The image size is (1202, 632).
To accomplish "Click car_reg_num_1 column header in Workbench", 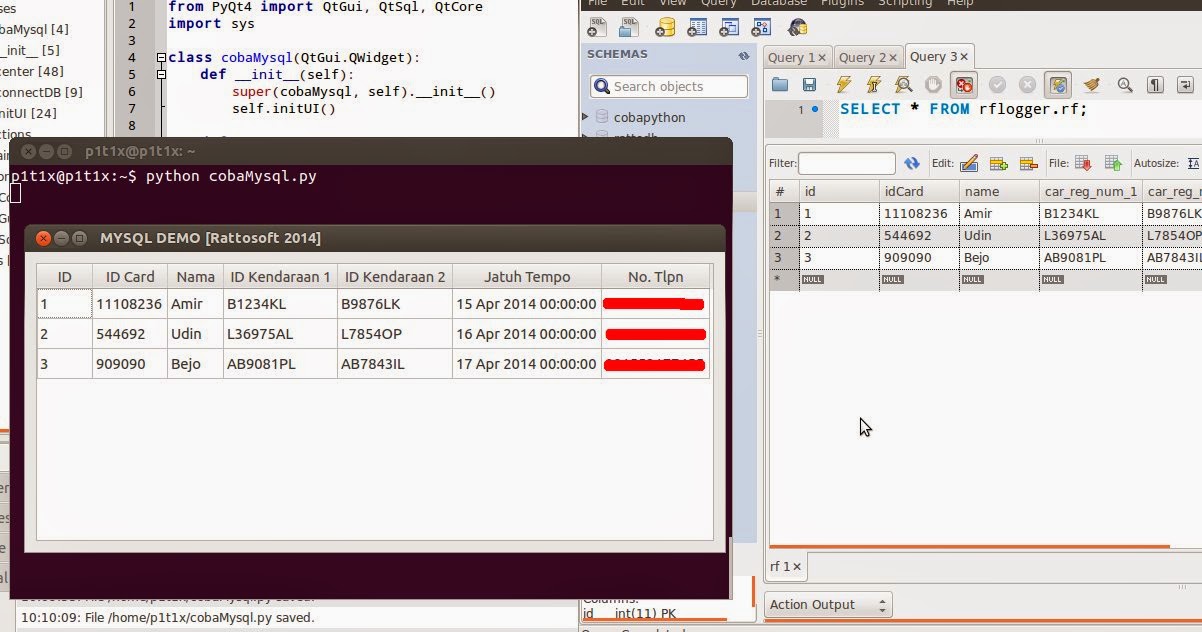I will 1090,191.
